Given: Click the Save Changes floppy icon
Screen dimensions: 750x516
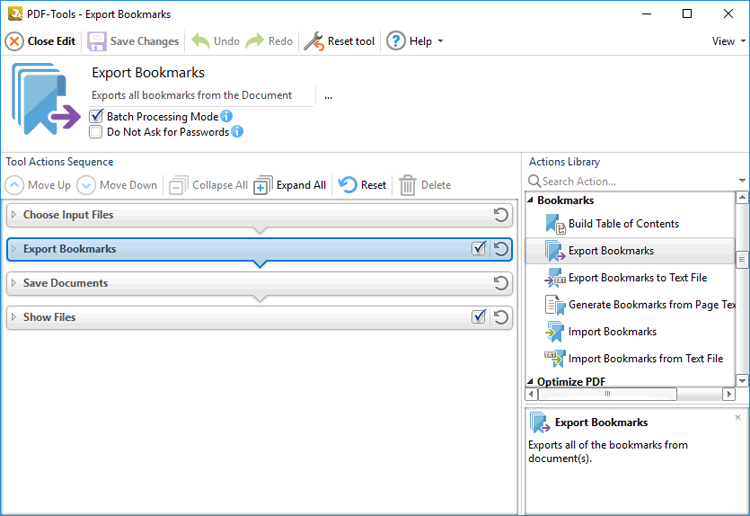Looking at the screenshot, I should tap(97, 42).
